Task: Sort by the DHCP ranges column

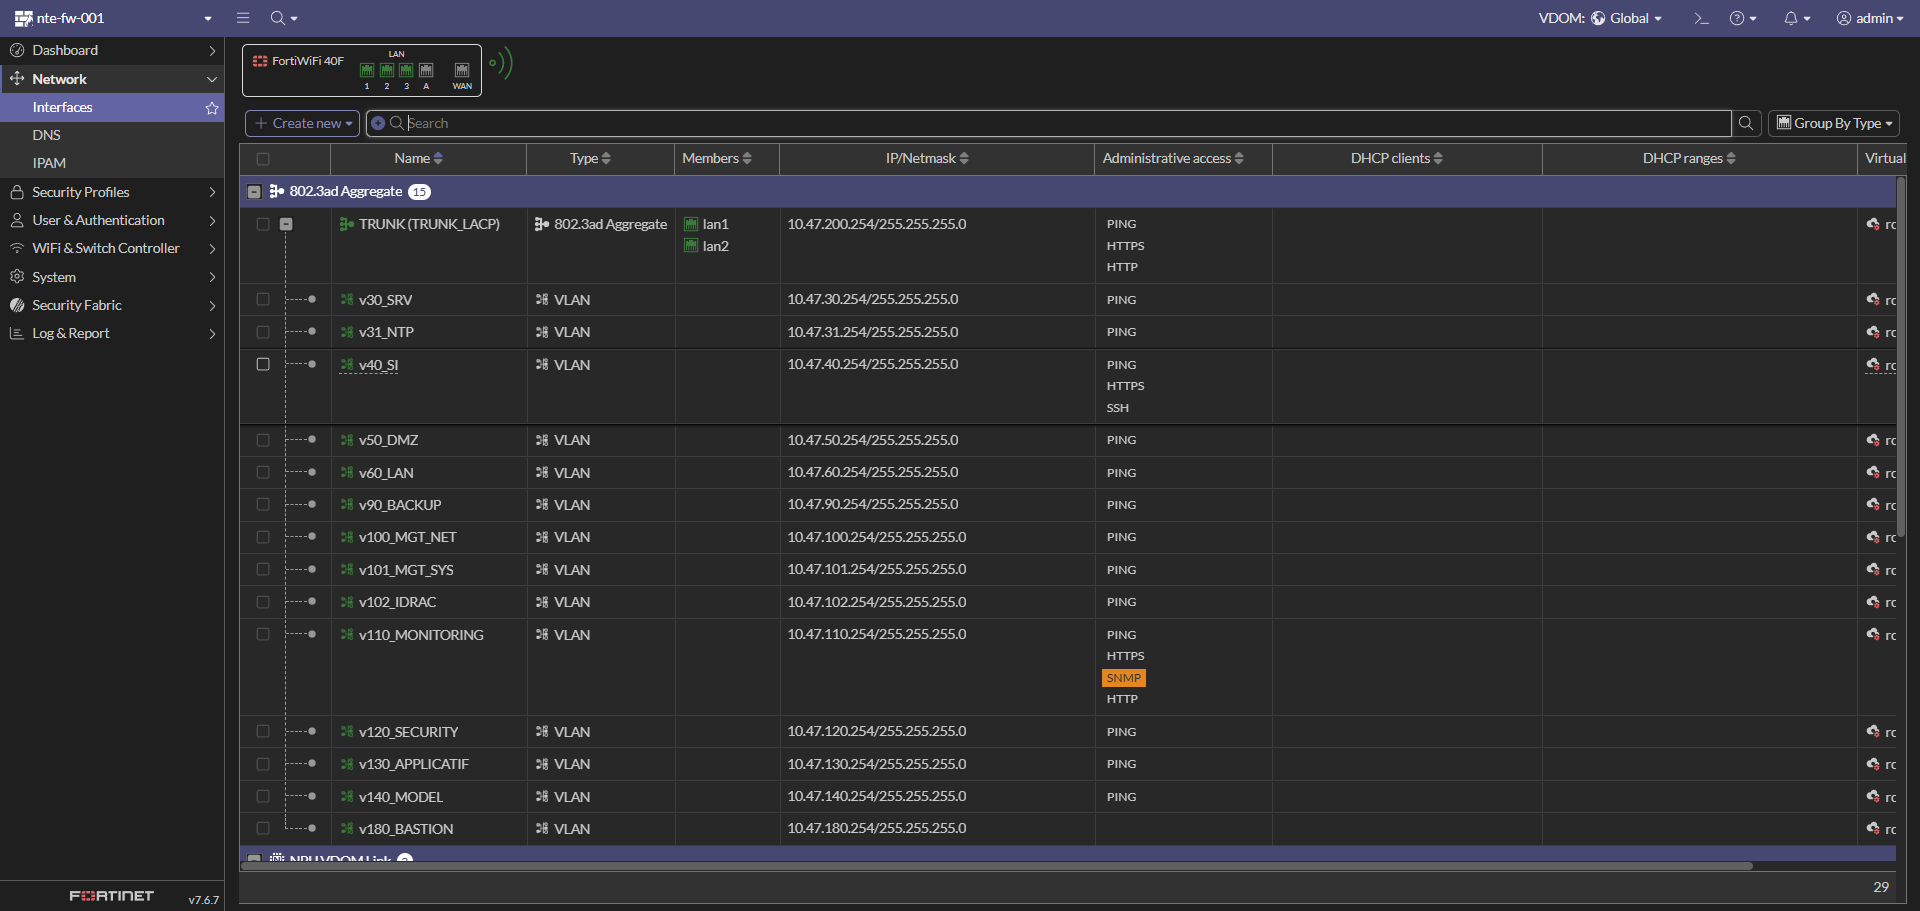Action: pos(1700,159)
